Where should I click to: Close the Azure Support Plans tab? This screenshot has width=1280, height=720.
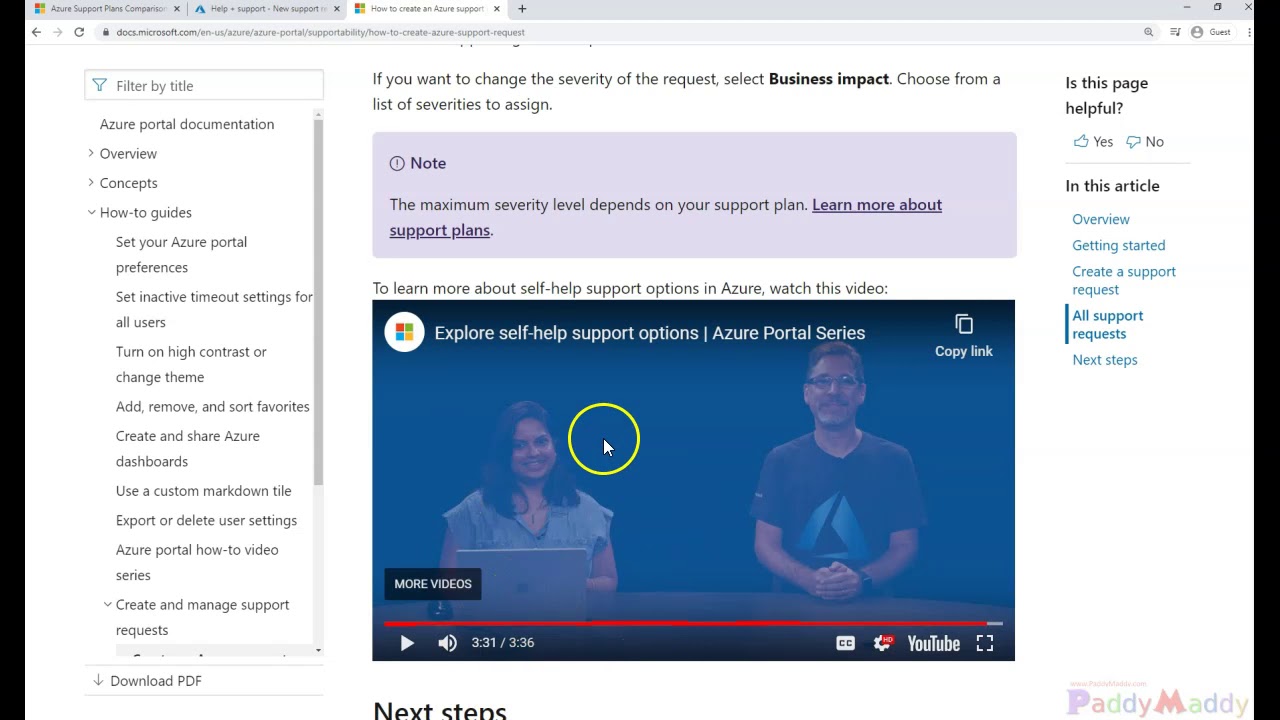pos(177,9)
